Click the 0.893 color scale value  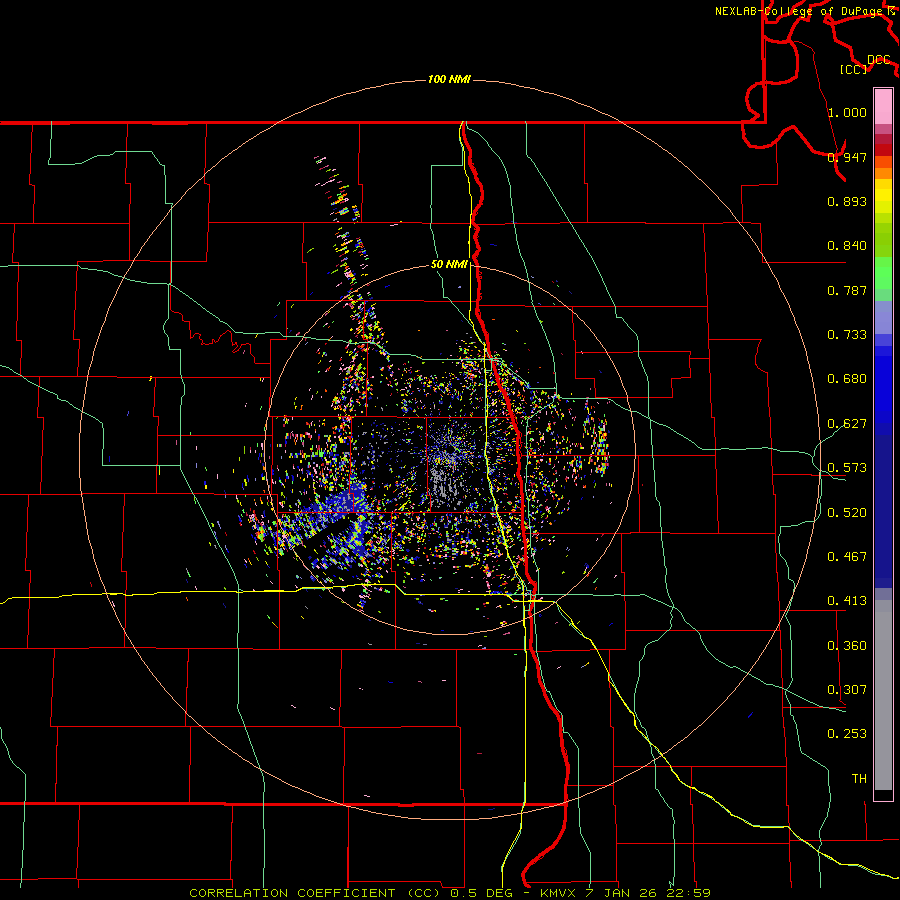[x=847, y=201]
